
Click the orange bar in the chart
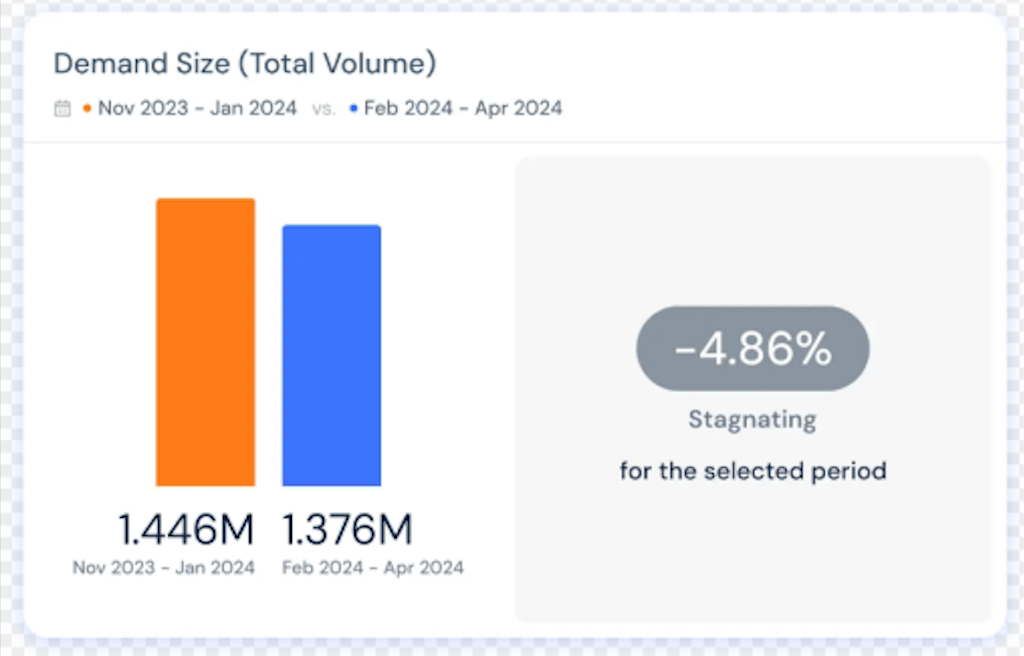tap(205, 342)
